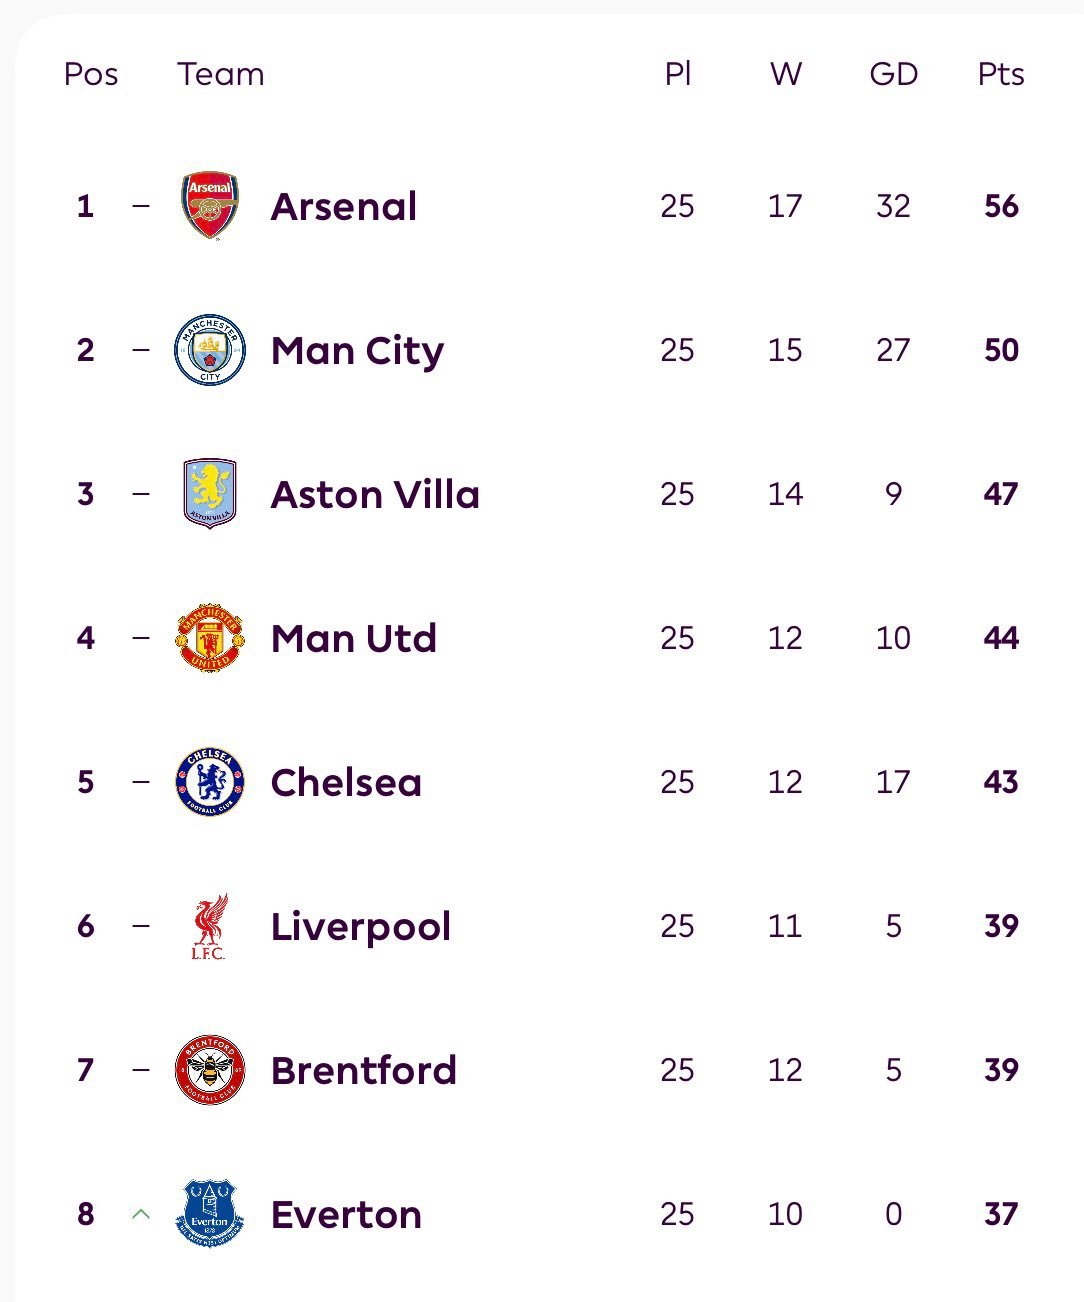The height and width of the screenshot is (1302, 1084).
Task: Select Man City's position number 2
Action: point(86,350)
